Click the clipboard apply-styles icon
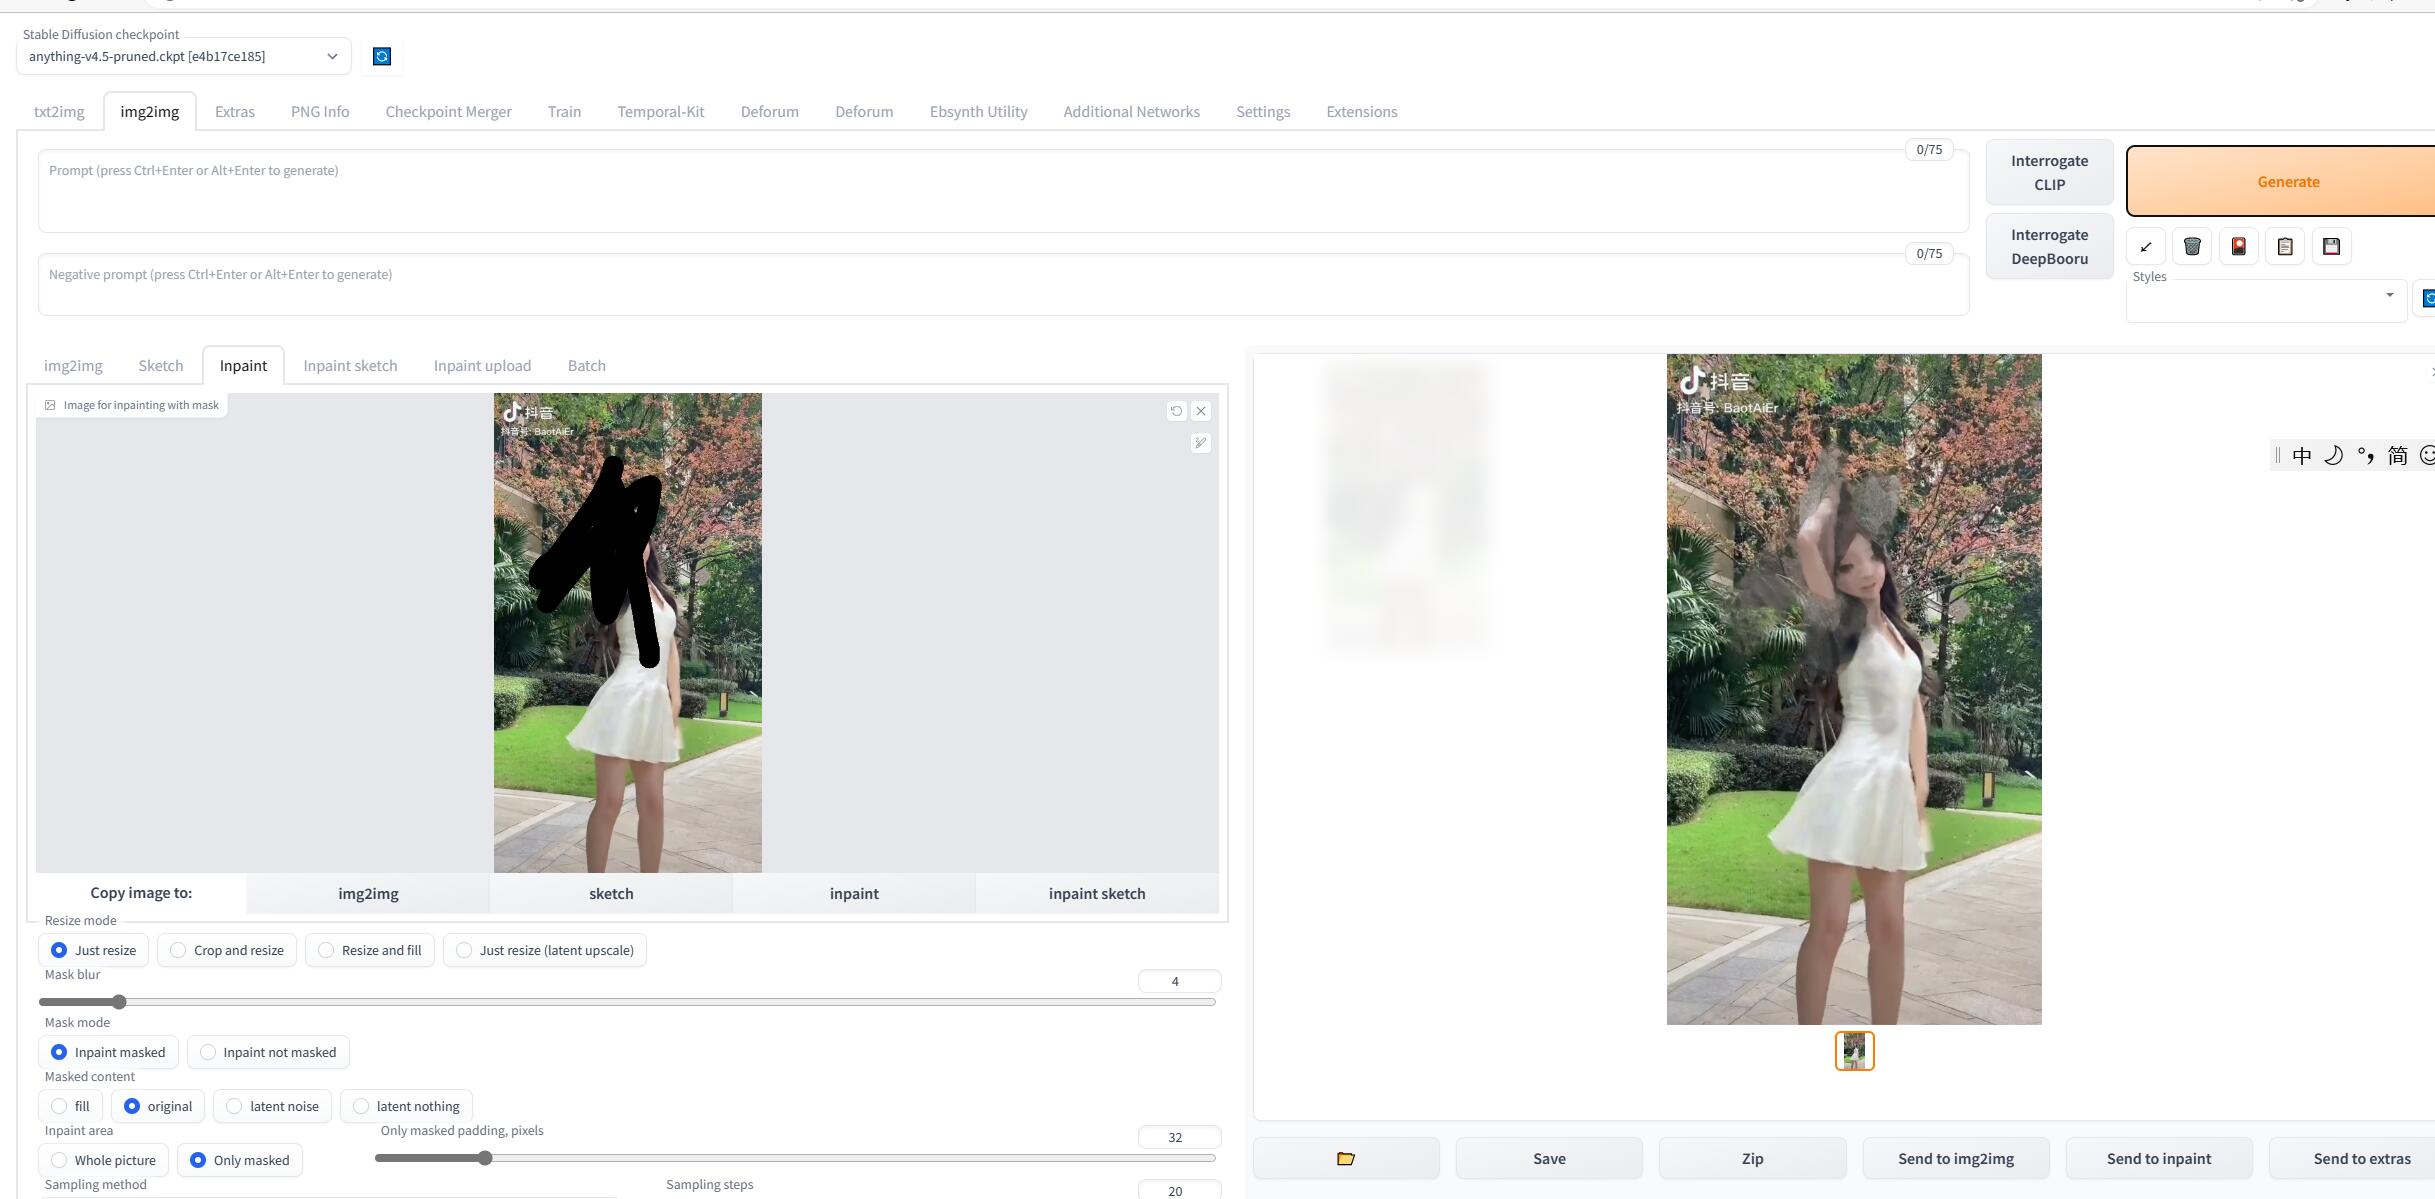 (x=2285, y=247)
